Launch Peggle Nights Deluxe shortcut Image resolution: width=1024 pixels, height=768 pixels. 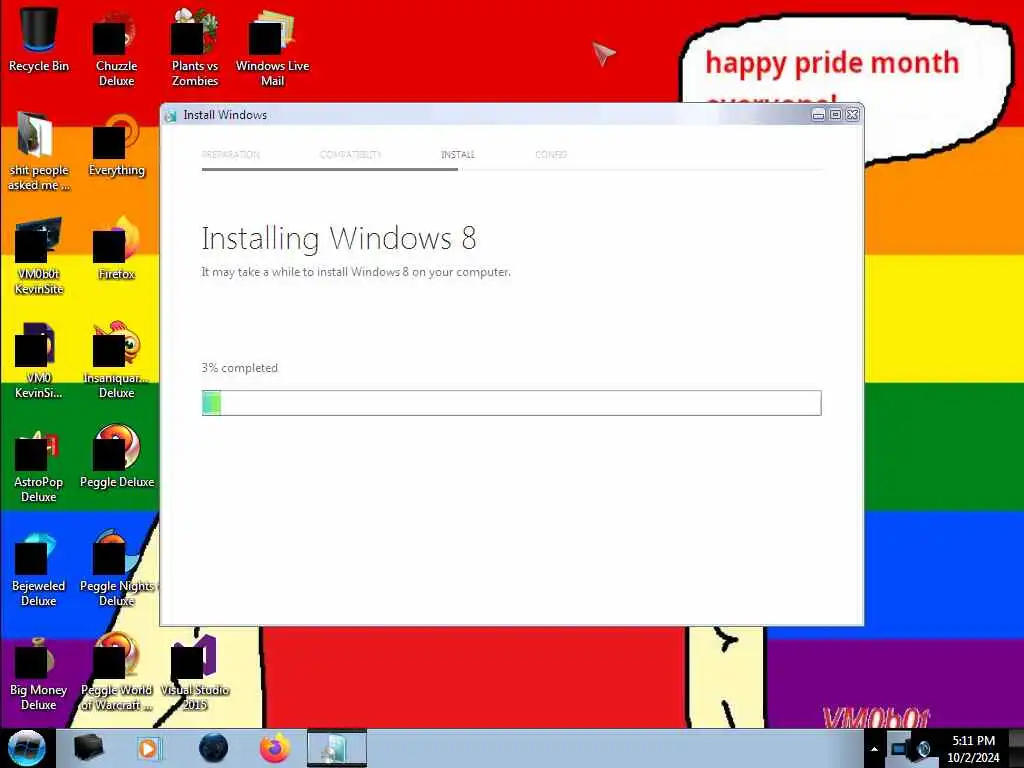116,568
